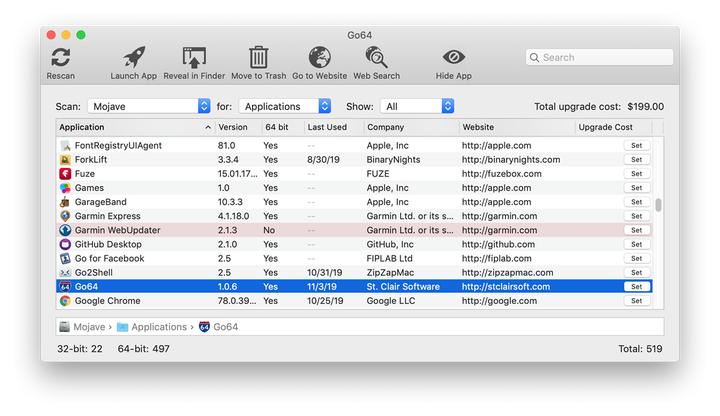Click the http://fuzebox.com website cell
Viewport: 720px width, 416px height.
coord(501,174)
